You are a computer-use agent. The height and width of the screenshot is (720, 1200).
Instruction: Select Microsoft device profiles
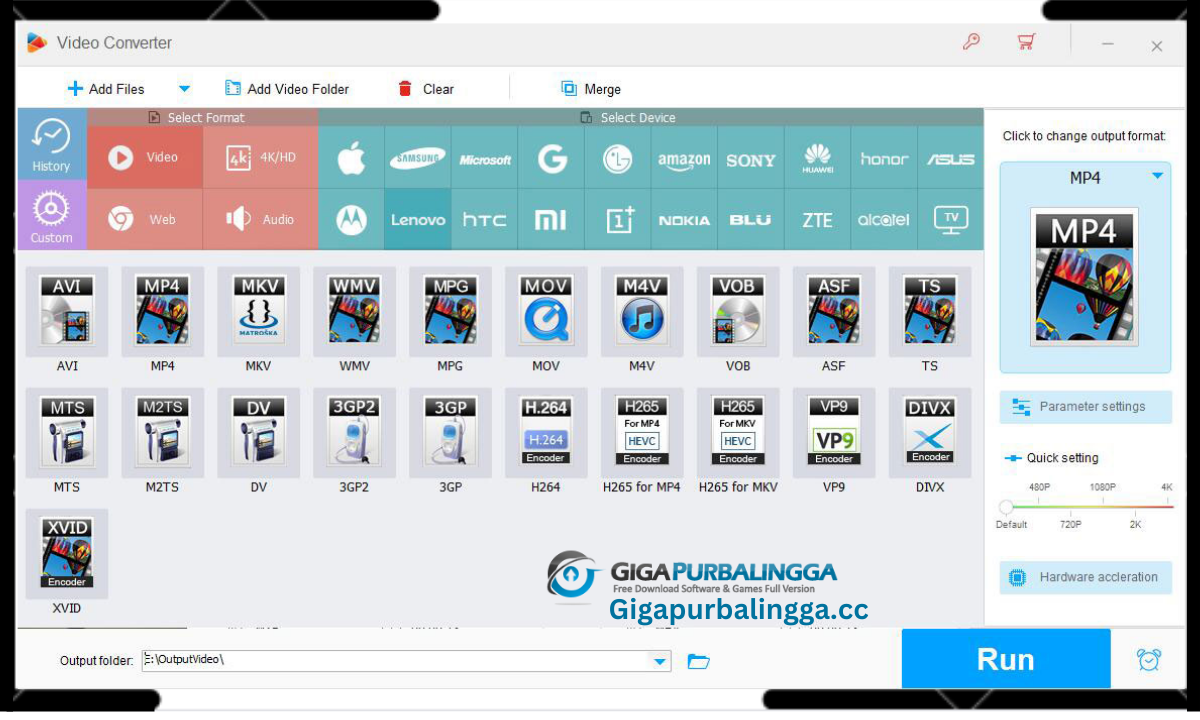point(485,158)
